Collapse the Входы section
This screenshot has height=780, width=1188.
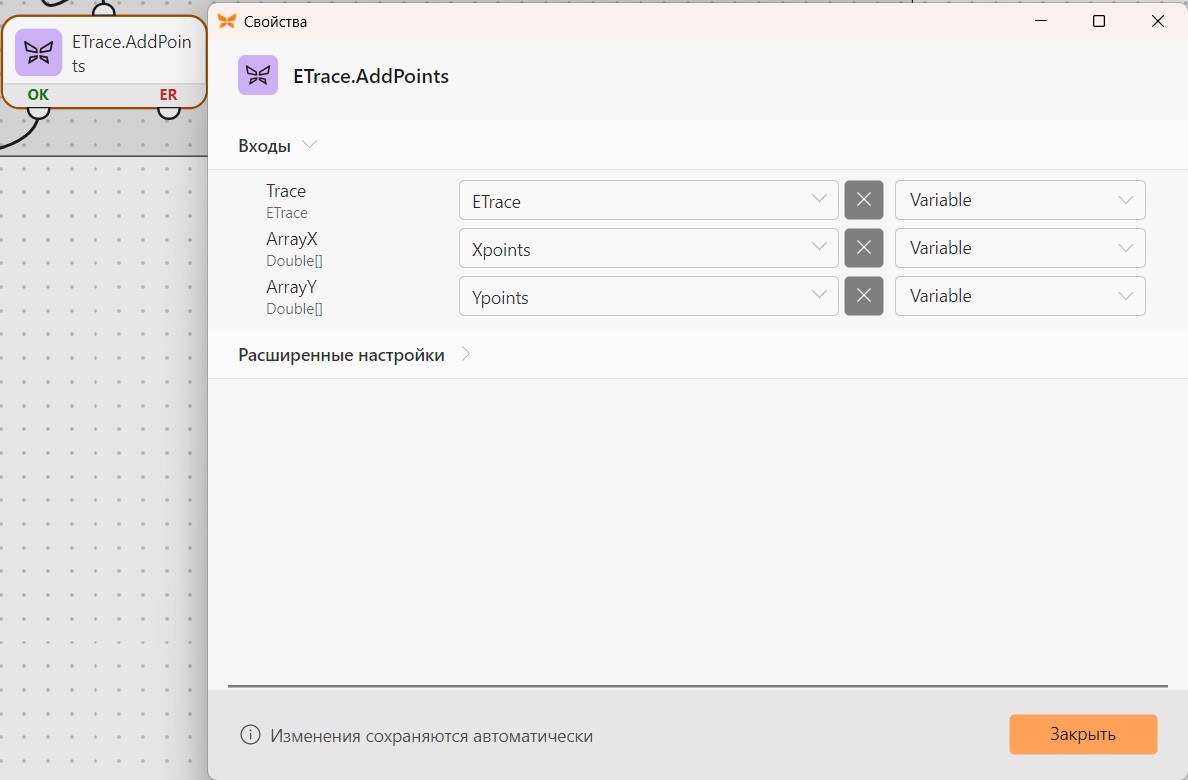(309, 145)
